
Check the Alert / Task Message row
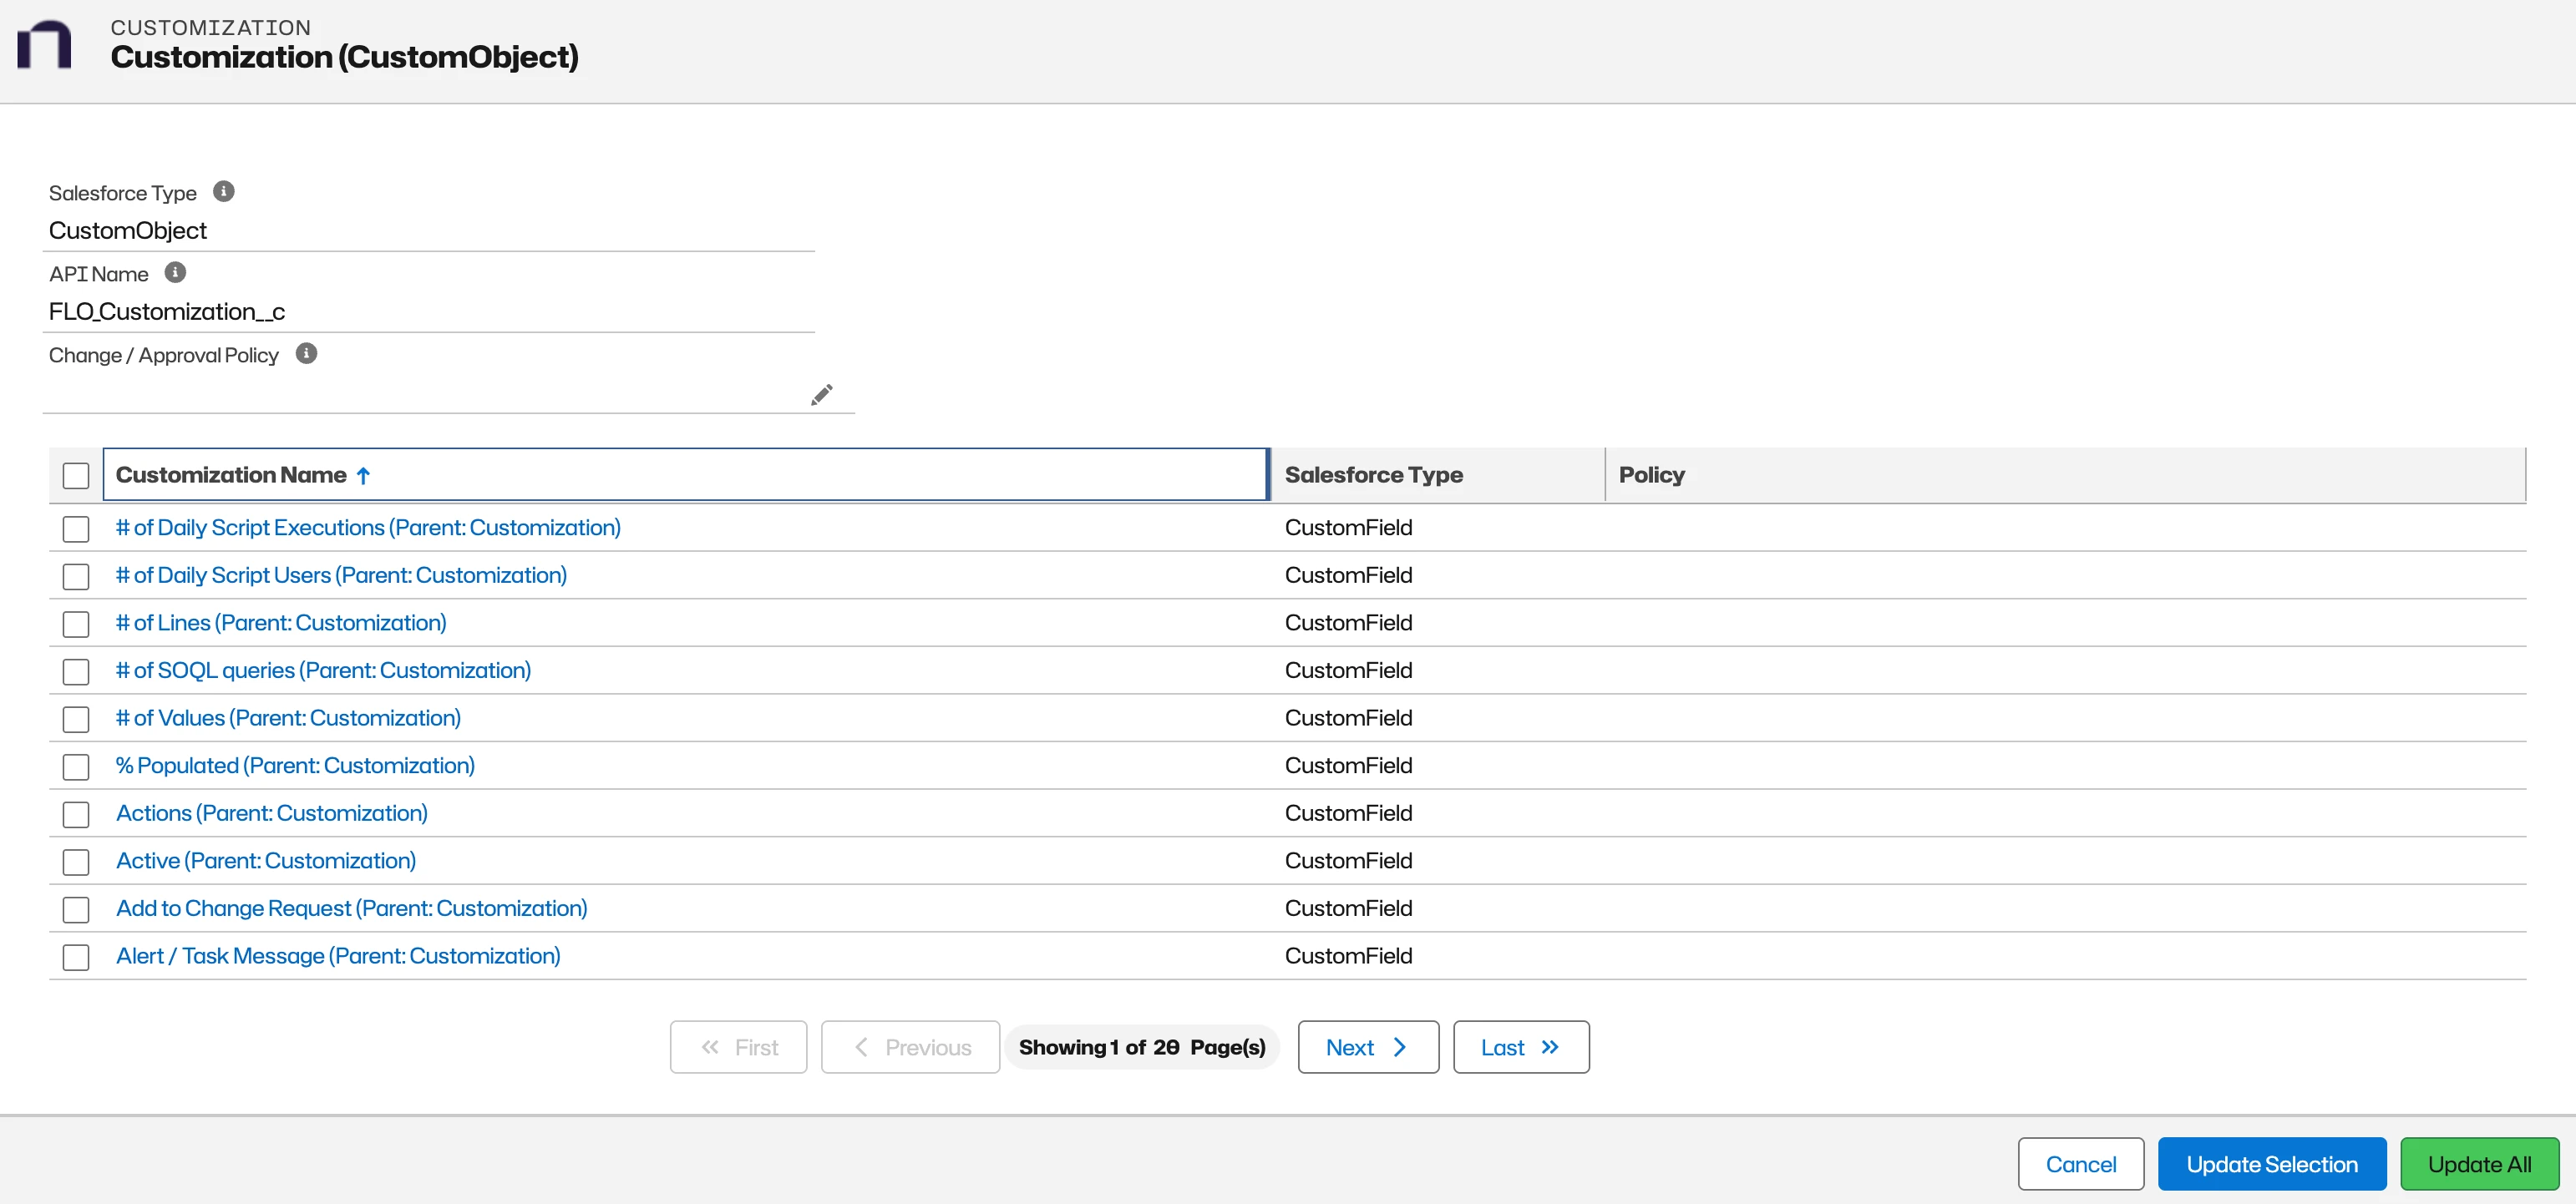[76, 957]
